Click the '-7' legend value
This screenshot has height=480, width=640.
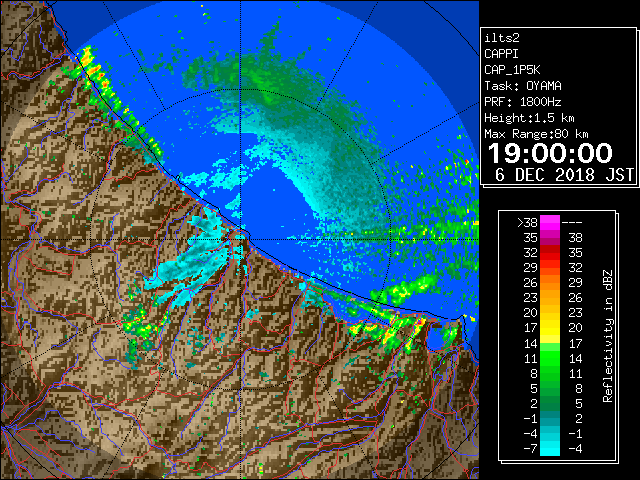(531, 449)
